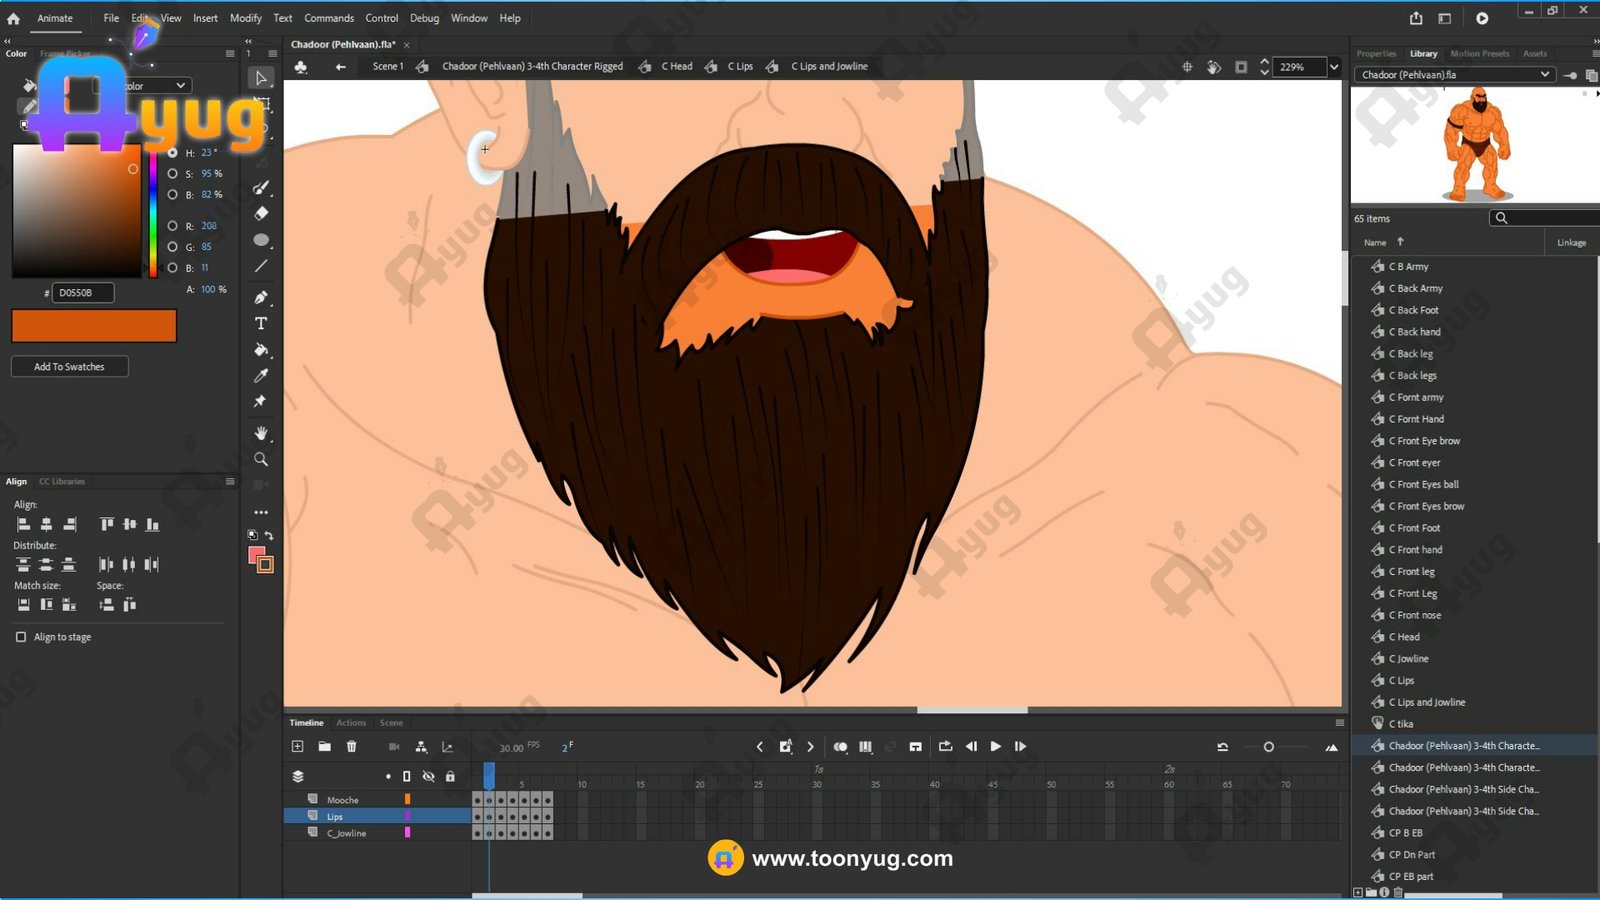Enable the Align to stage checkbox
This screenshot has width=1600, height=900.
click(x=21, y=637)
